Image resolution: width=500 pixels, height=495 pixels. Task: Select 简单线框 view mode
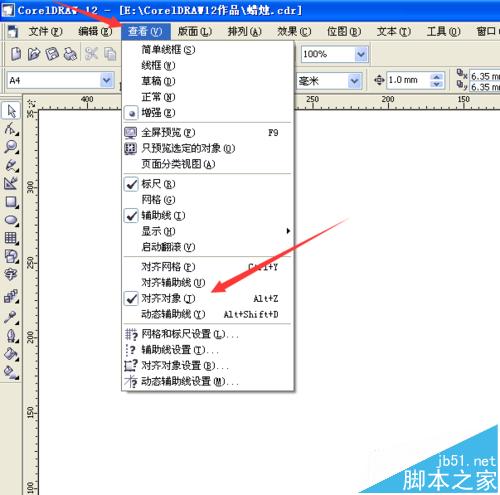tap(208, 50)
